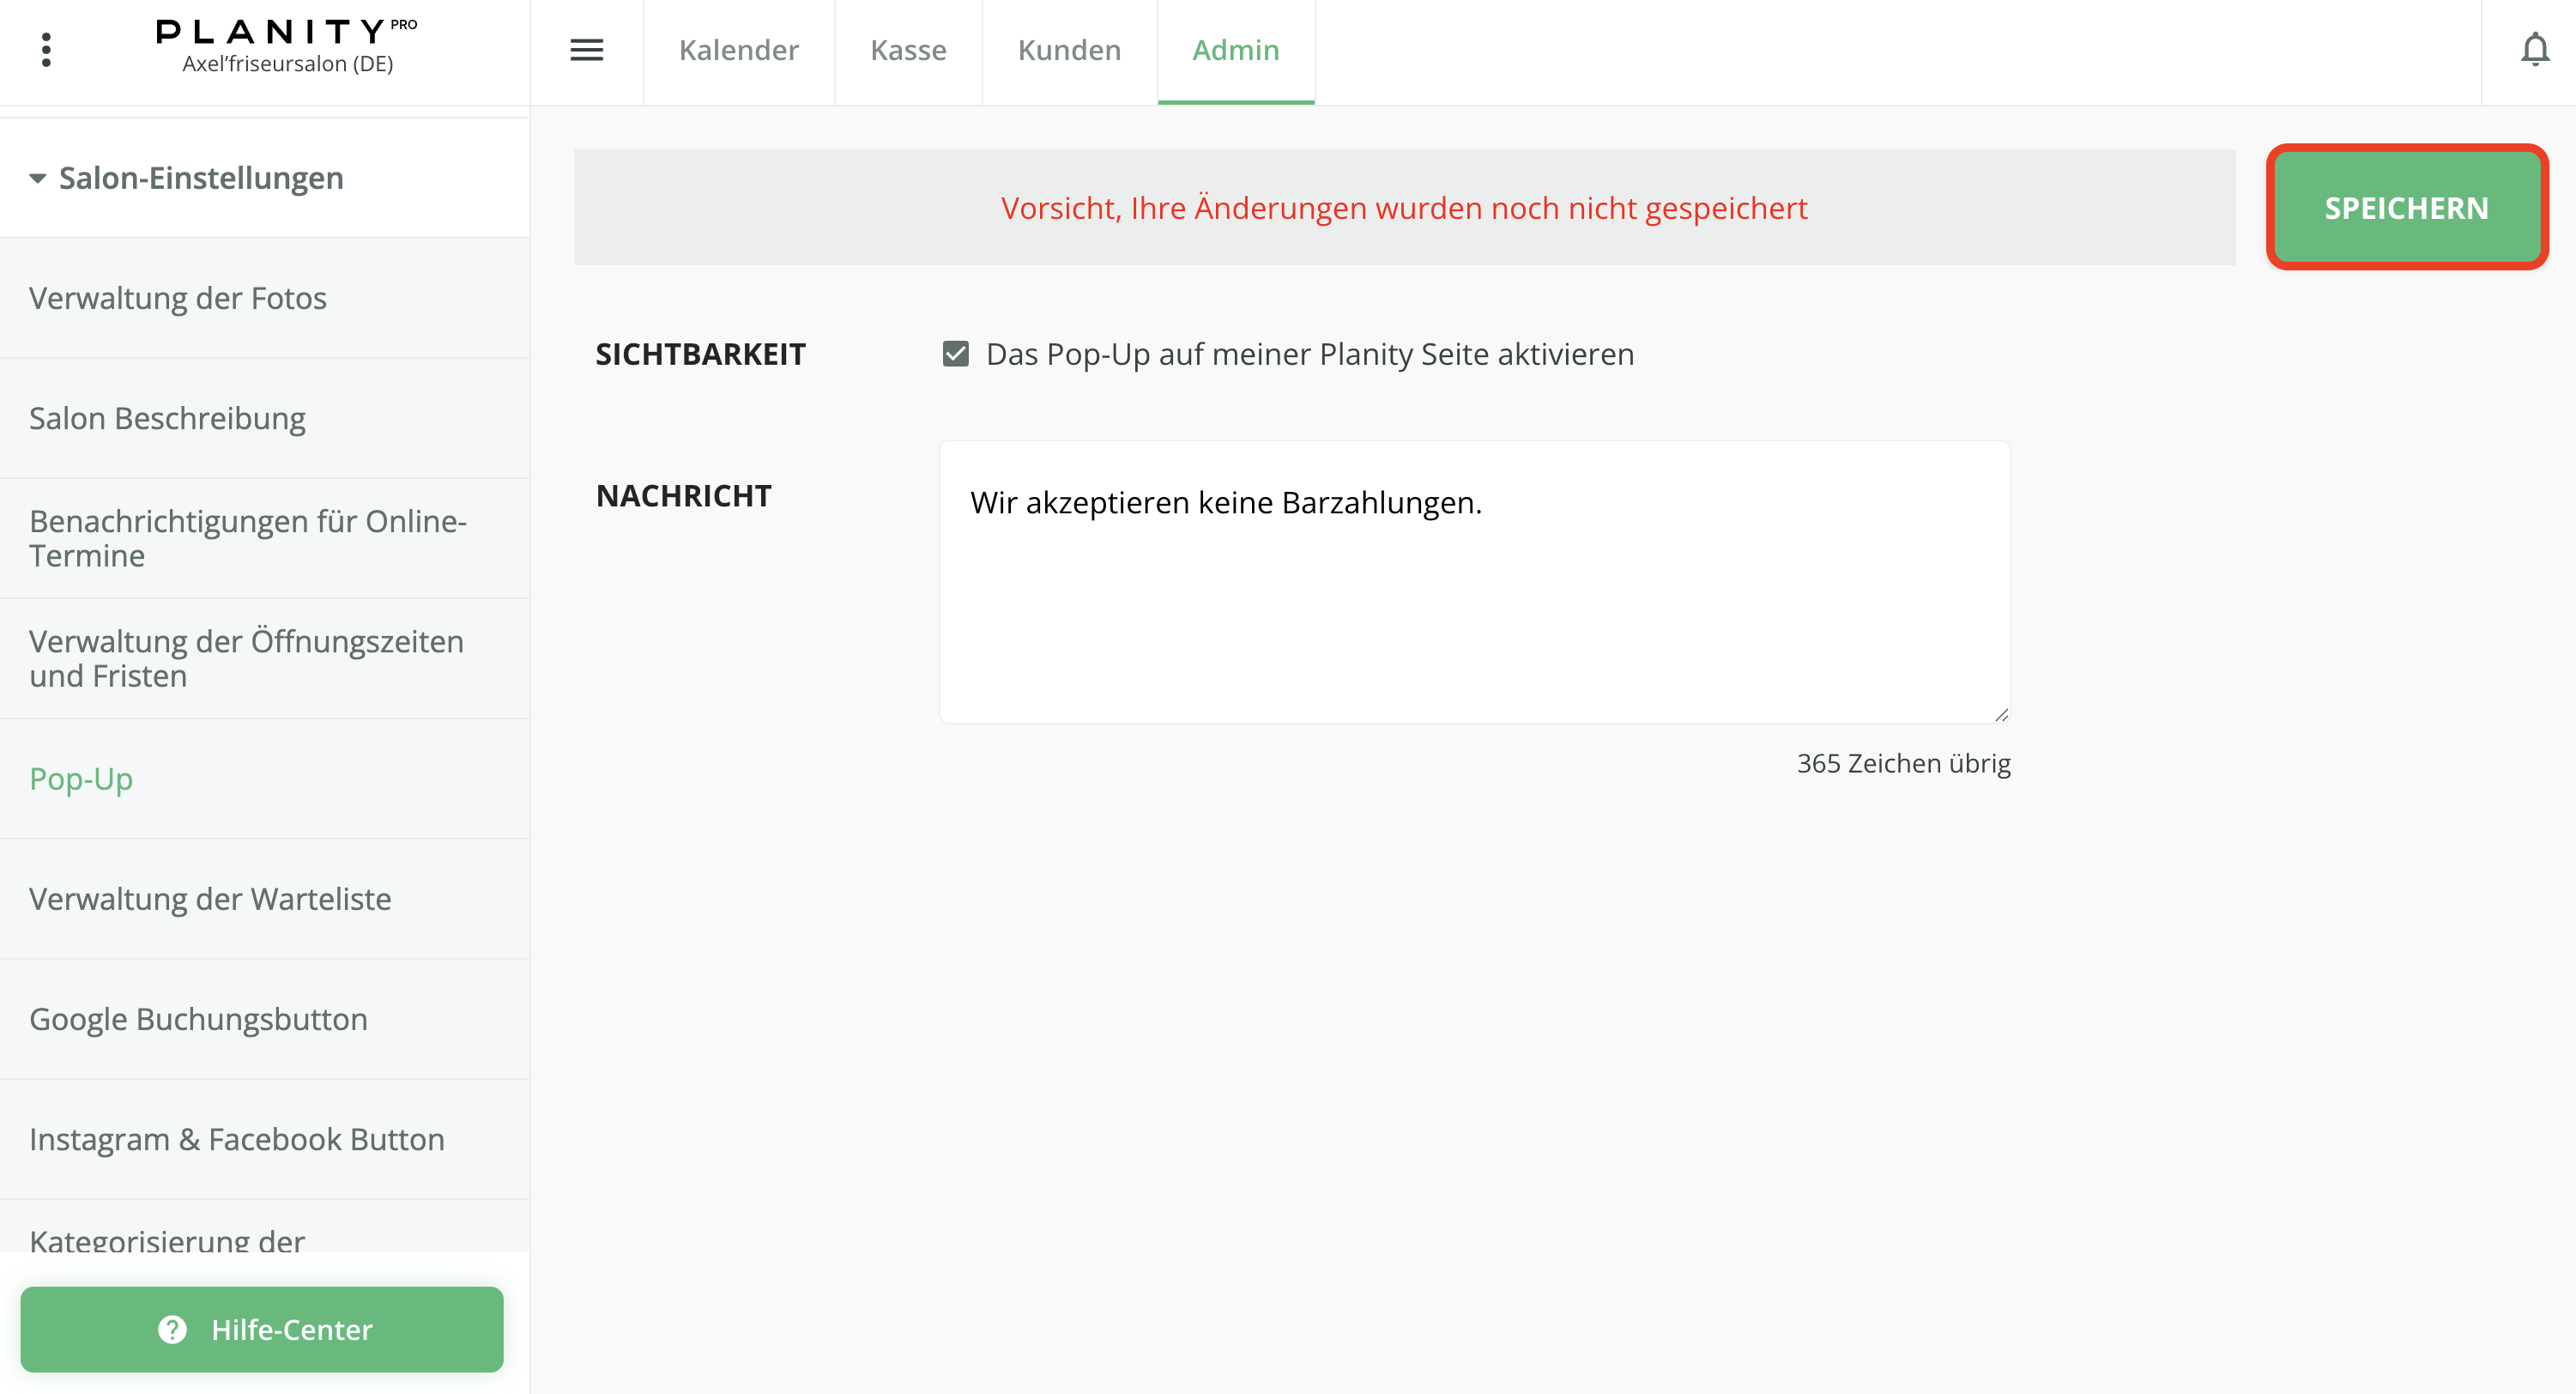Select the Pop-Up sidebar entry
Screen dimensions: 2576x1394
pyautogui.click(x=81, y=778)
